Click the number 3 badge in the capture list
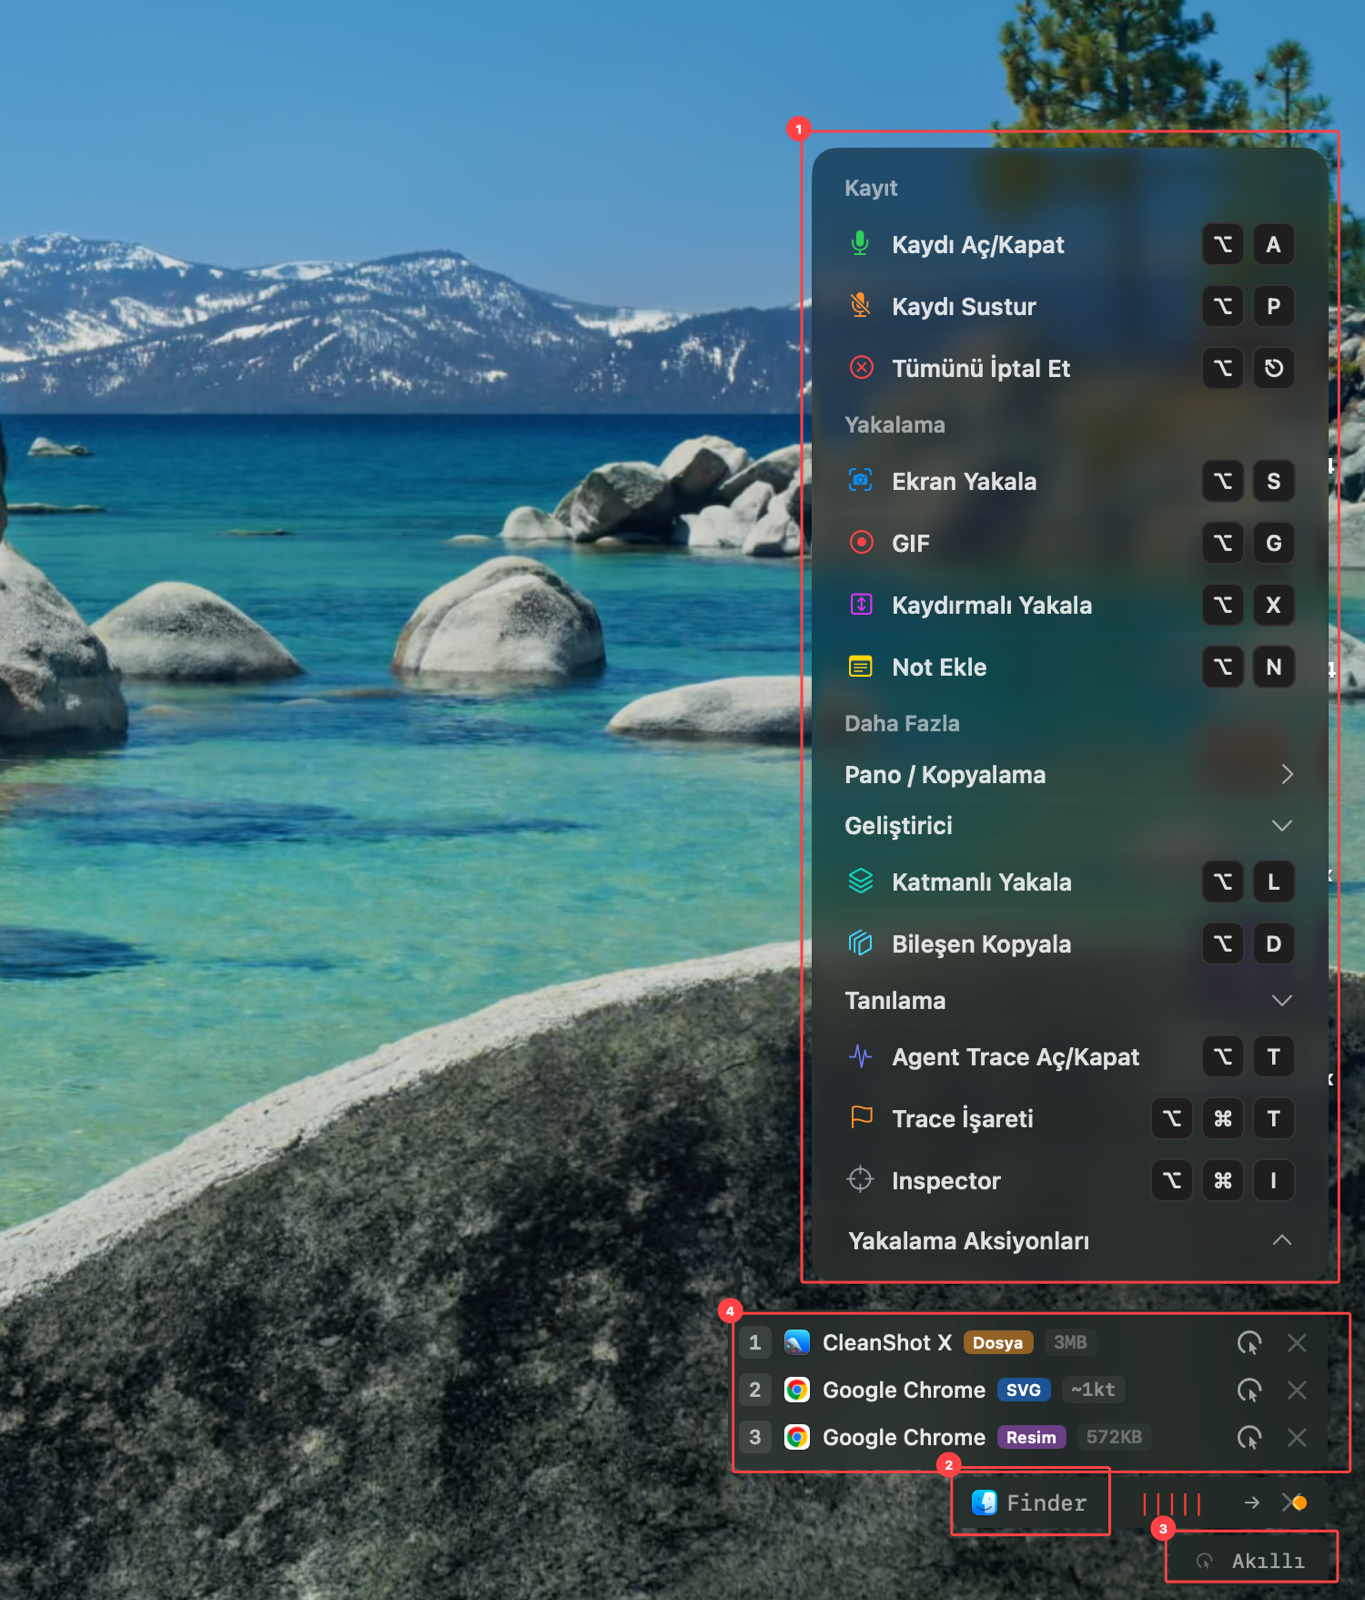Image resolution: width=1365 pixels, height=1600 pixels. [x=755, y=1437]
